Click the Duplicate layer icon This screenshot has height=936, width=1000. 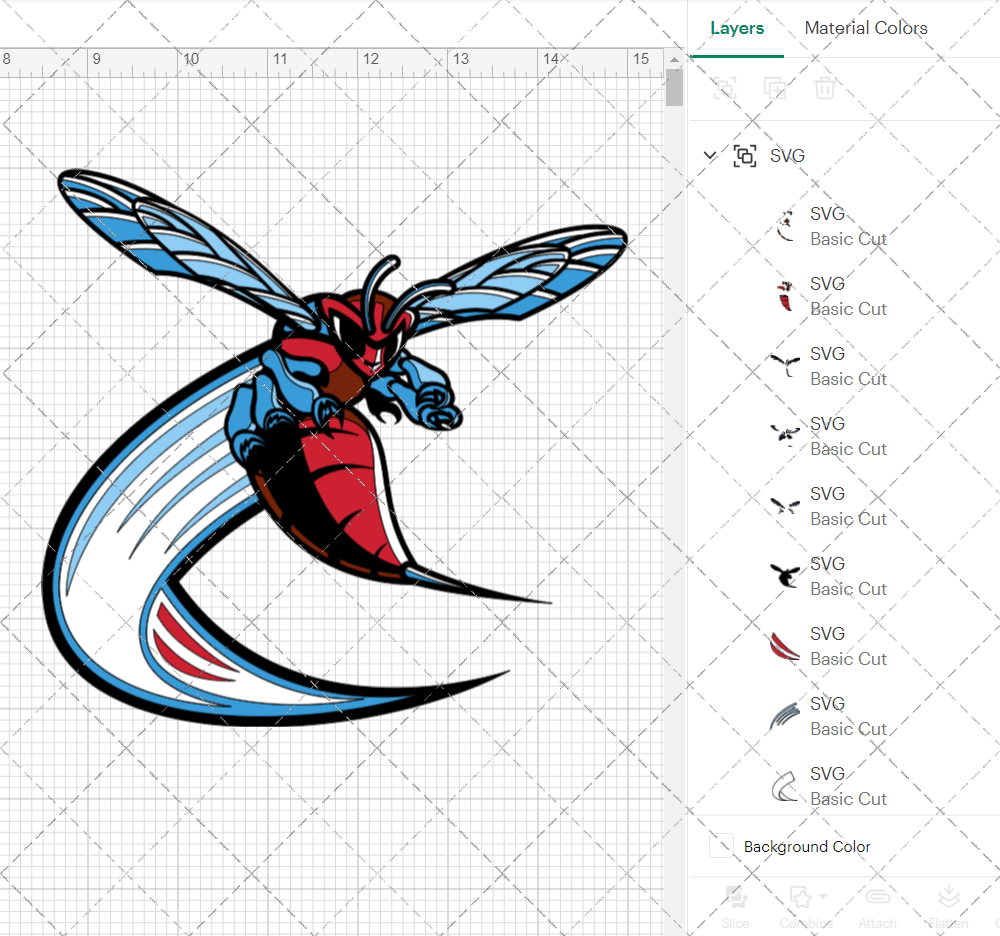[x=775, y=88]
